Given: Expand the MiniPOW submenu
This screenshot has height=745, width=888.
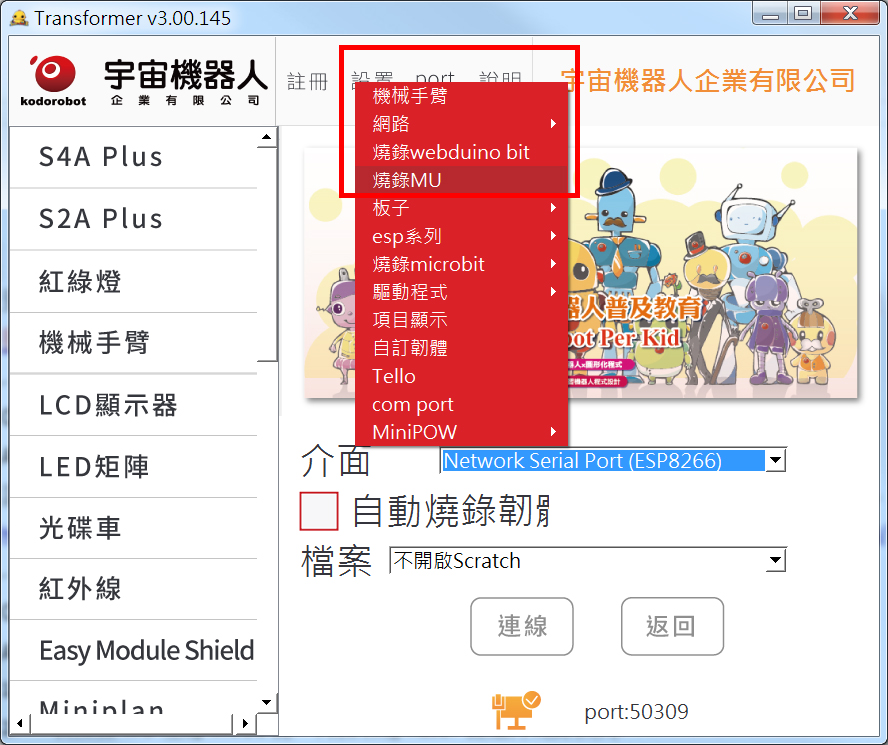Looking at the screenshot, I should coord(462,432).
